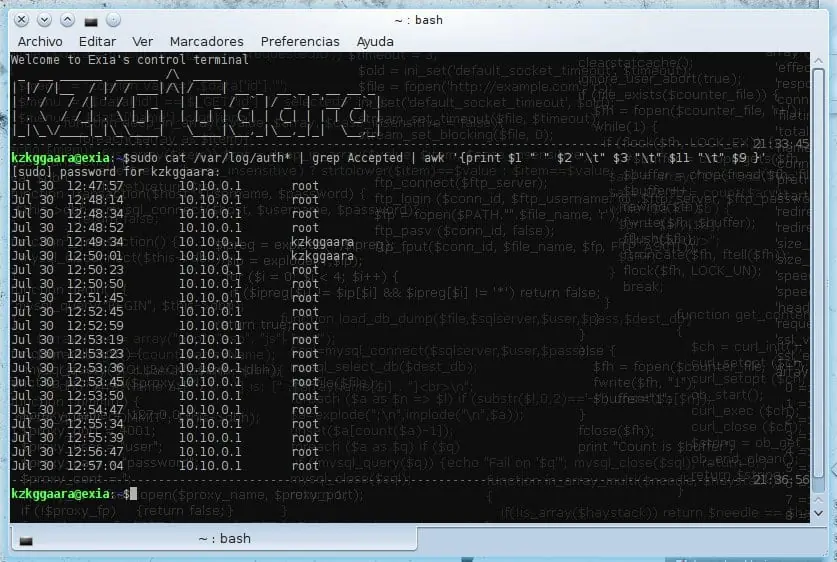This screenshot has width=837, height=562.
Task: Click the title text '~ : bash'
Action: pyautogui.click(x=418, y=20)
